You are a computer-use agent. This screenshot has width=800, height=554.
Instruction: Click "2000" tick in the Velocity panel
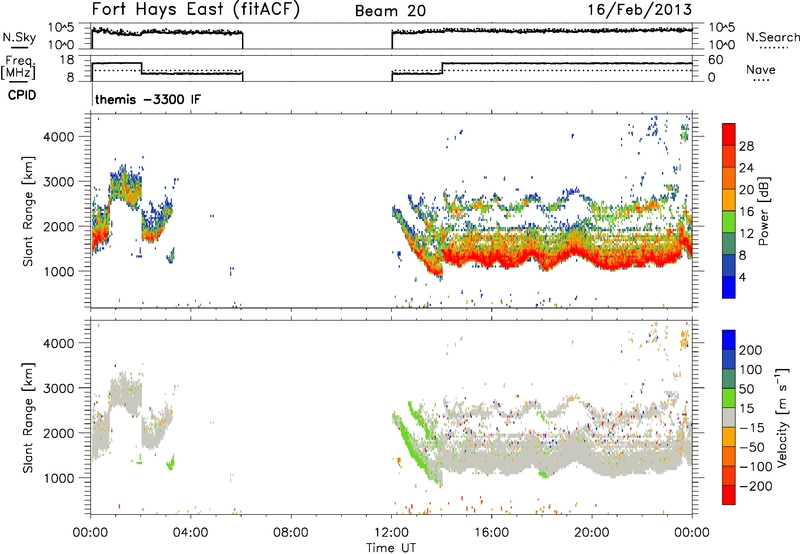(59, 433)
